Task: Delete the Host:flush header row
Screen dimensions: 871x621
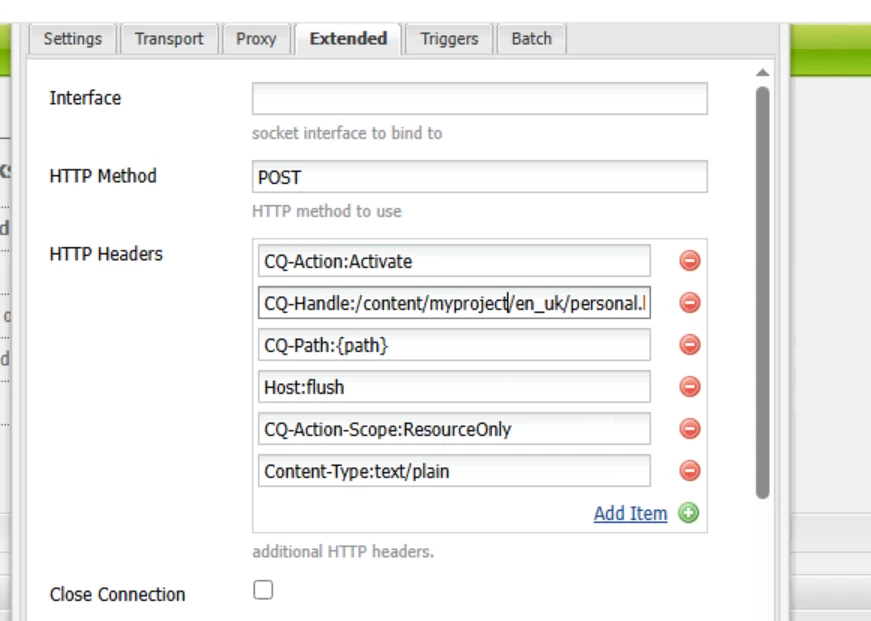Action: coord(690,387)
